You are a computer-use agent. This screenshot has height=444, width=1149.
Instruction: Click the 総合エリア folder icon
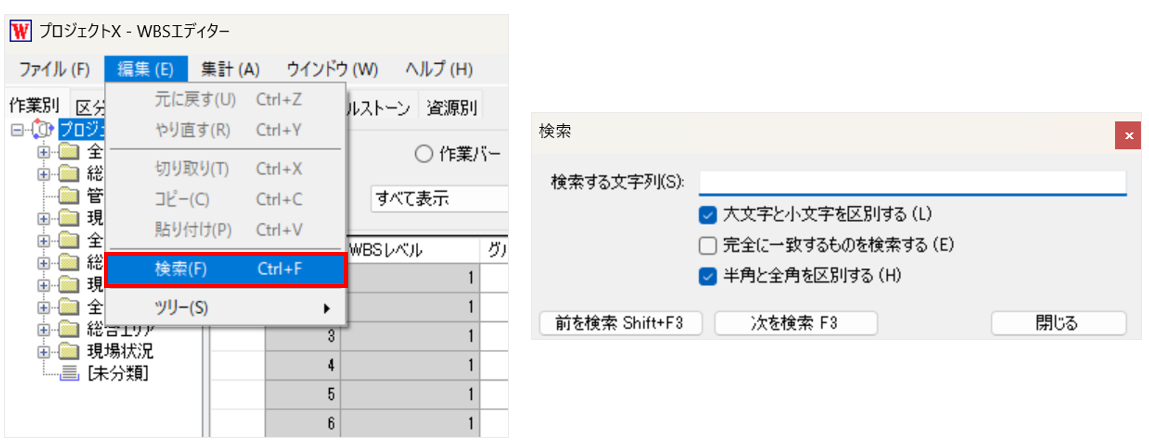click(69, 328)
